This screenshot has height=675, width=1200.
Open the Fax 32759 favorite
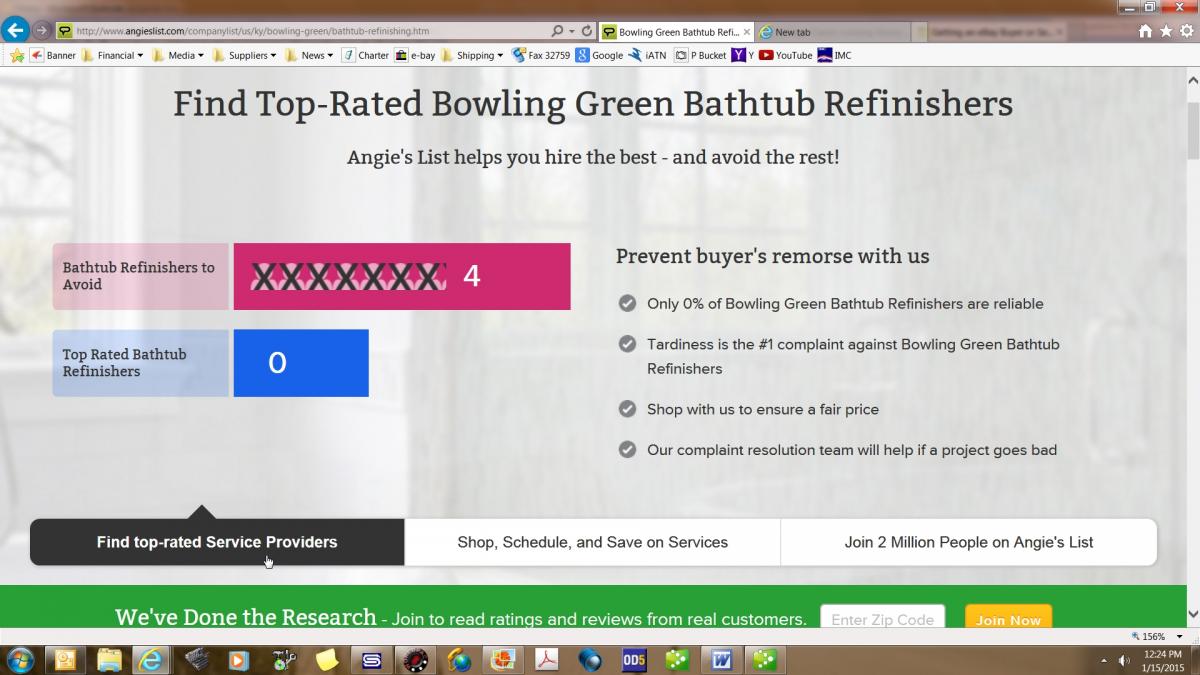point(541,55)
